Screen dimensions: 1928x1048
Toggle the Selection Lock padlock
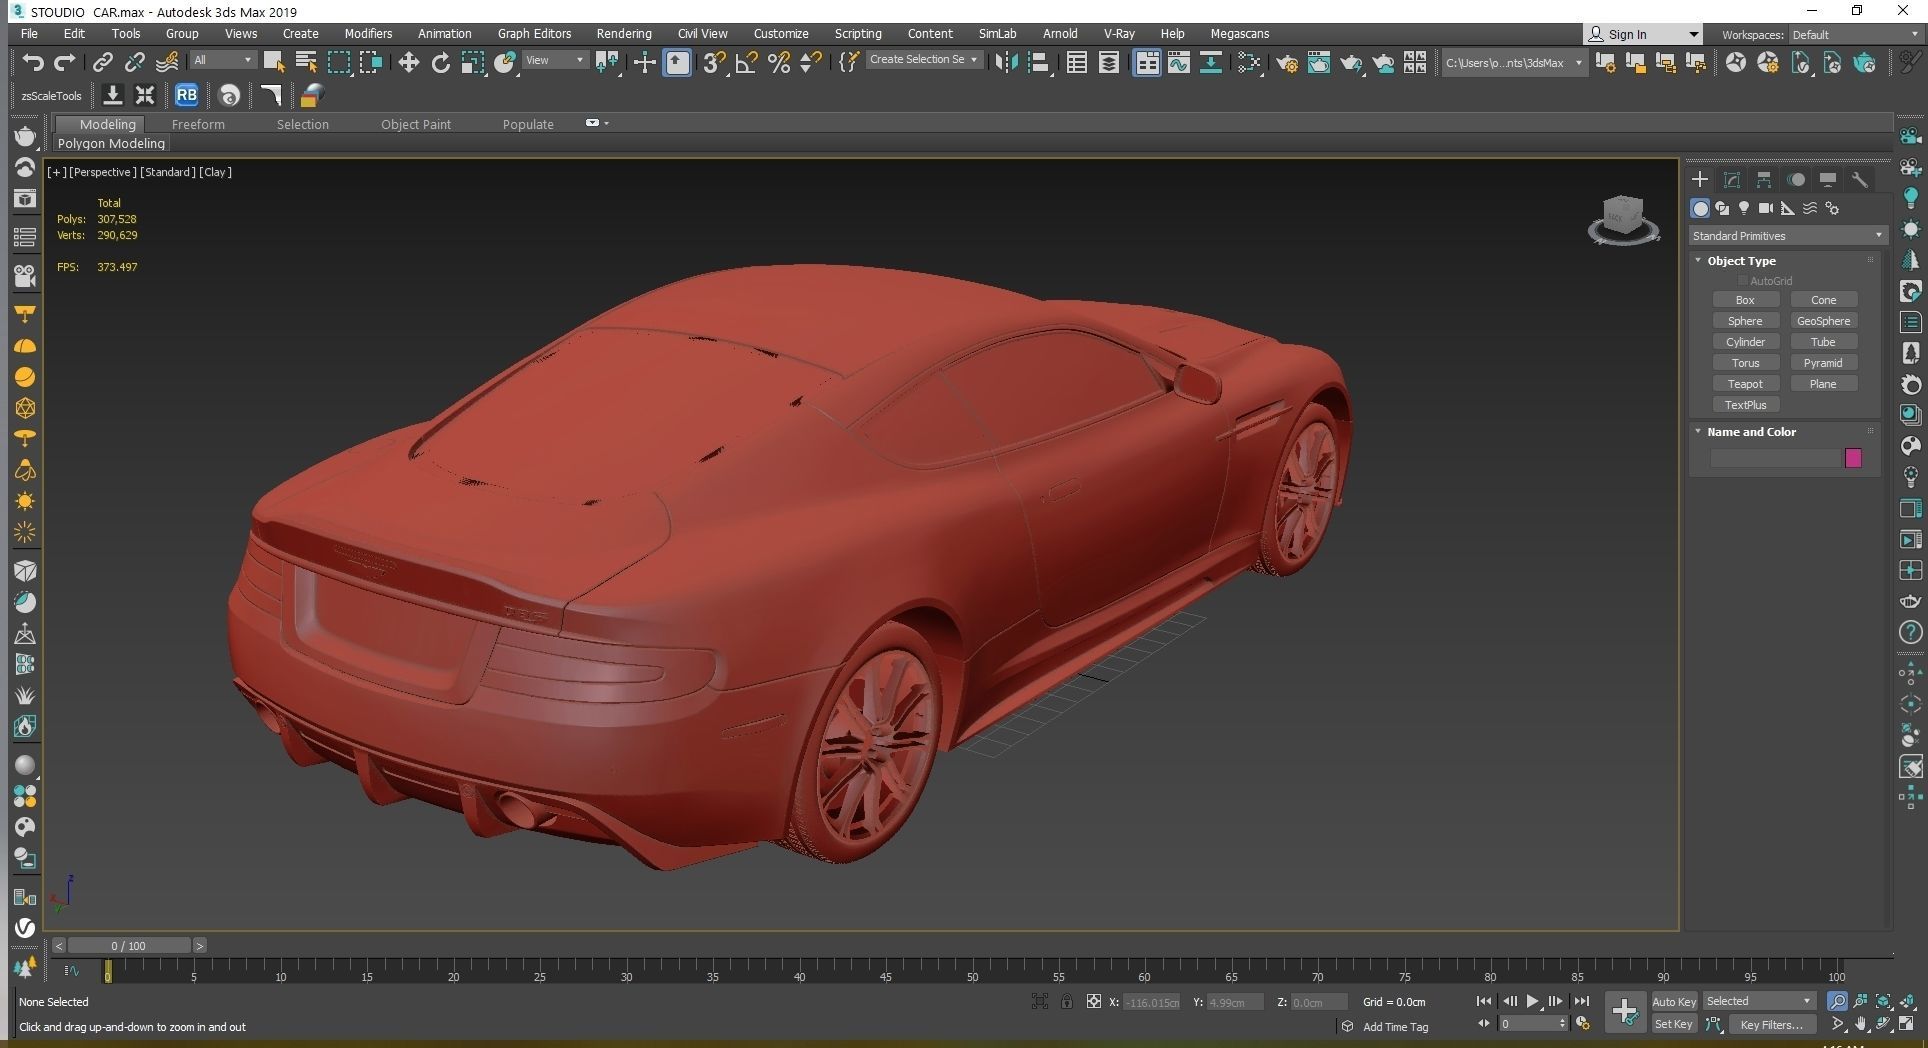tap(1067, 1001)
